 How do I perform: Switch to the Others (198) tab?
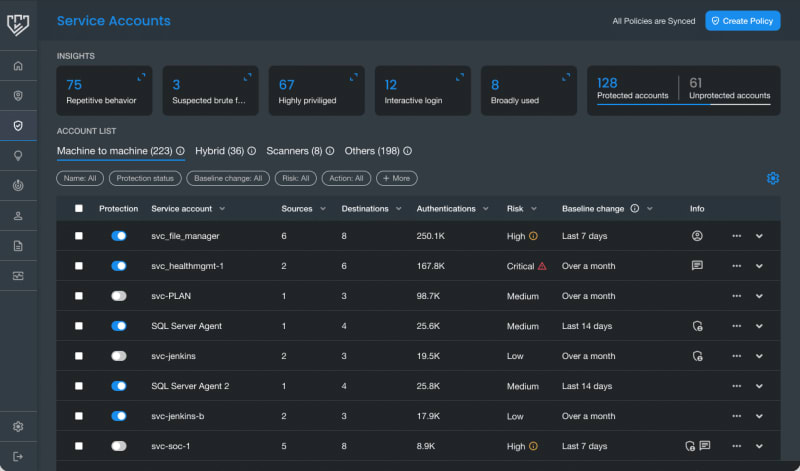coord(372,151)
